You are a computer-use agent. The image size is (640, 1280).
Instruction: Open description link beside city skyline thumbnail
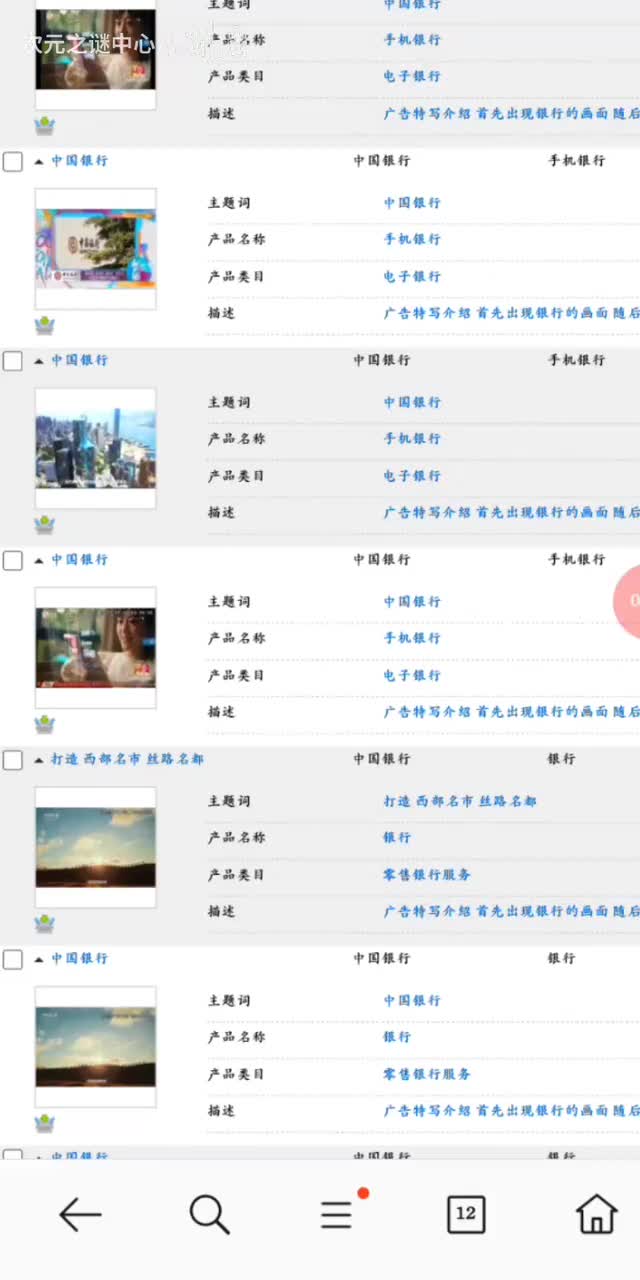tap(511, 512)
